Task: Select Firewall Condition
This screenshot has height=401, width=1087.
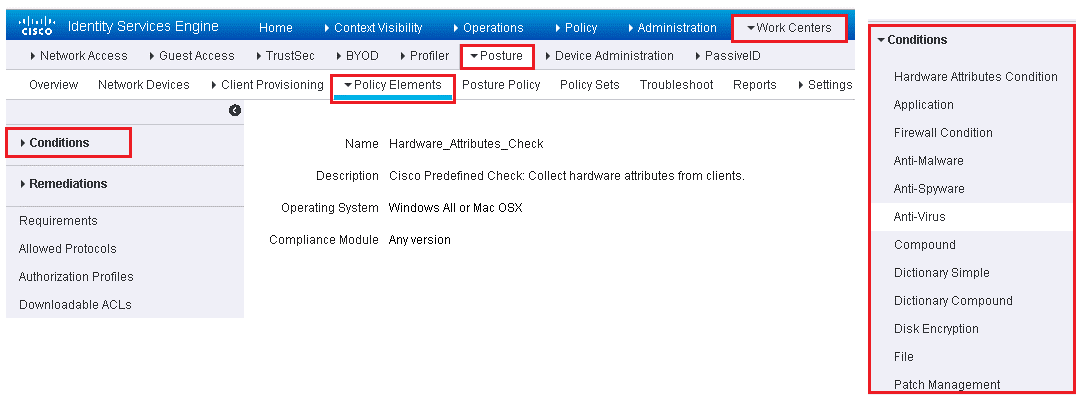Action: 943,133
